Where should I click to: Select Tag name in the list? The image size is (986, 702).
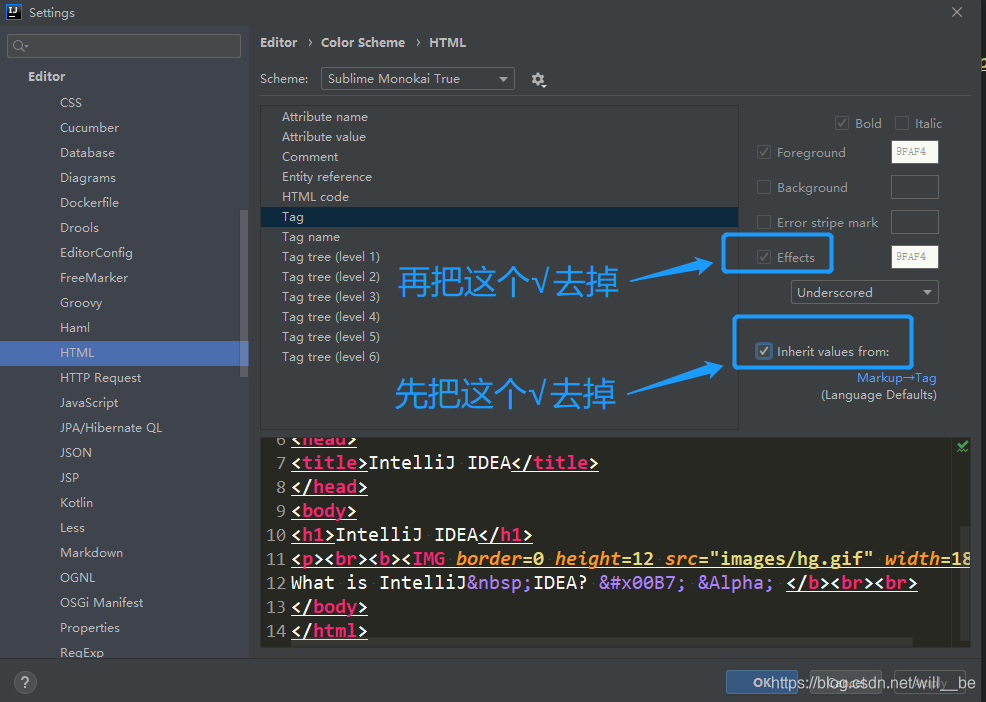pos(499,237)
